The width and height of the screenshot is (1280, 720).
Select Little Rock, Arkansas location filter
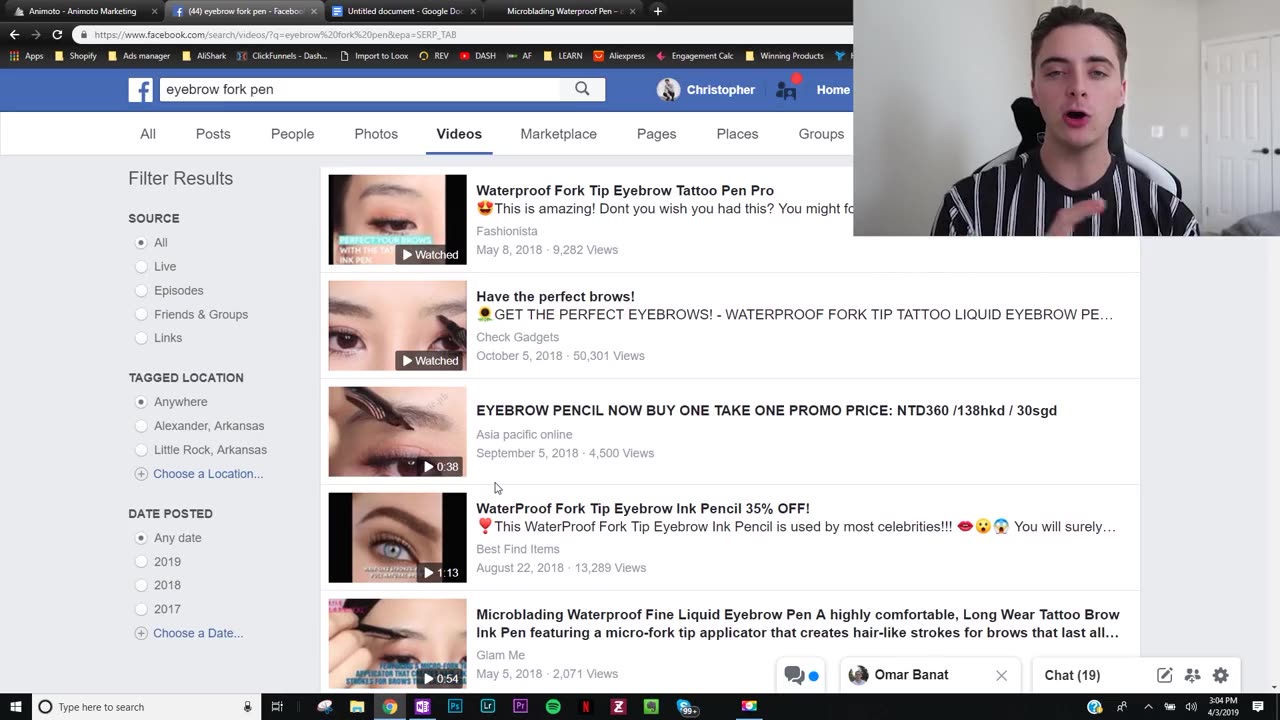[x=141, y=450]
